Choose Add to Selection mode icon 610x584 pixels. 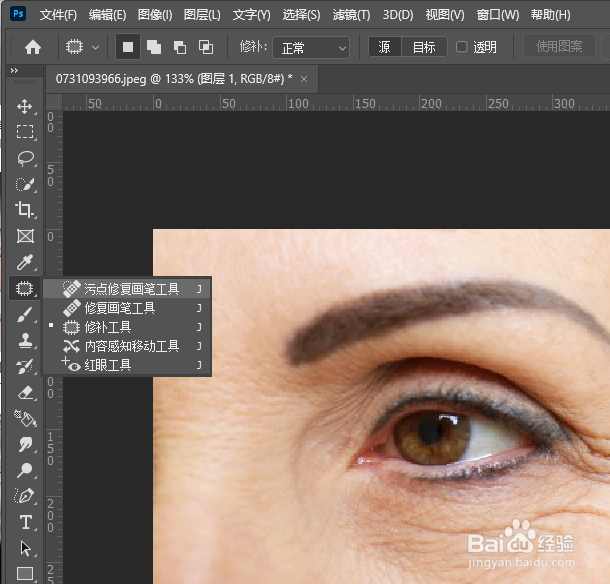(154, 47)
